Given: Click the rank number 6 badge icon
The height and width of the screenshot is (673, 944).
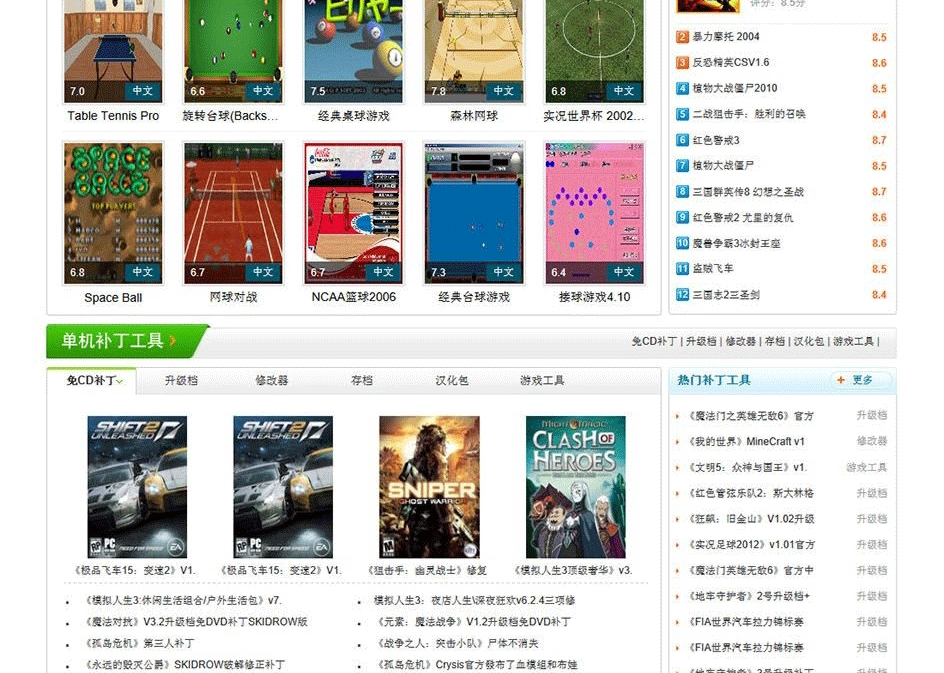Looking at the screenshot, I should pos(682,140).
